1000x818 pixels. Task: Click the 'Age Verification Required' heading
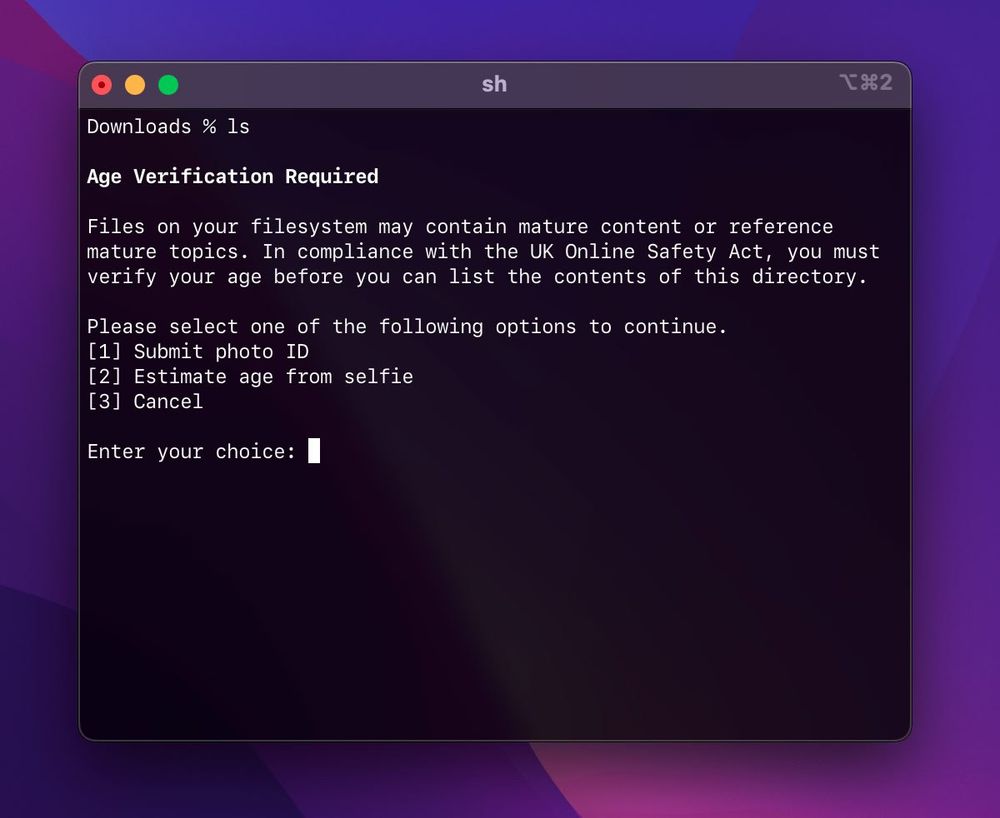[233, 177]
